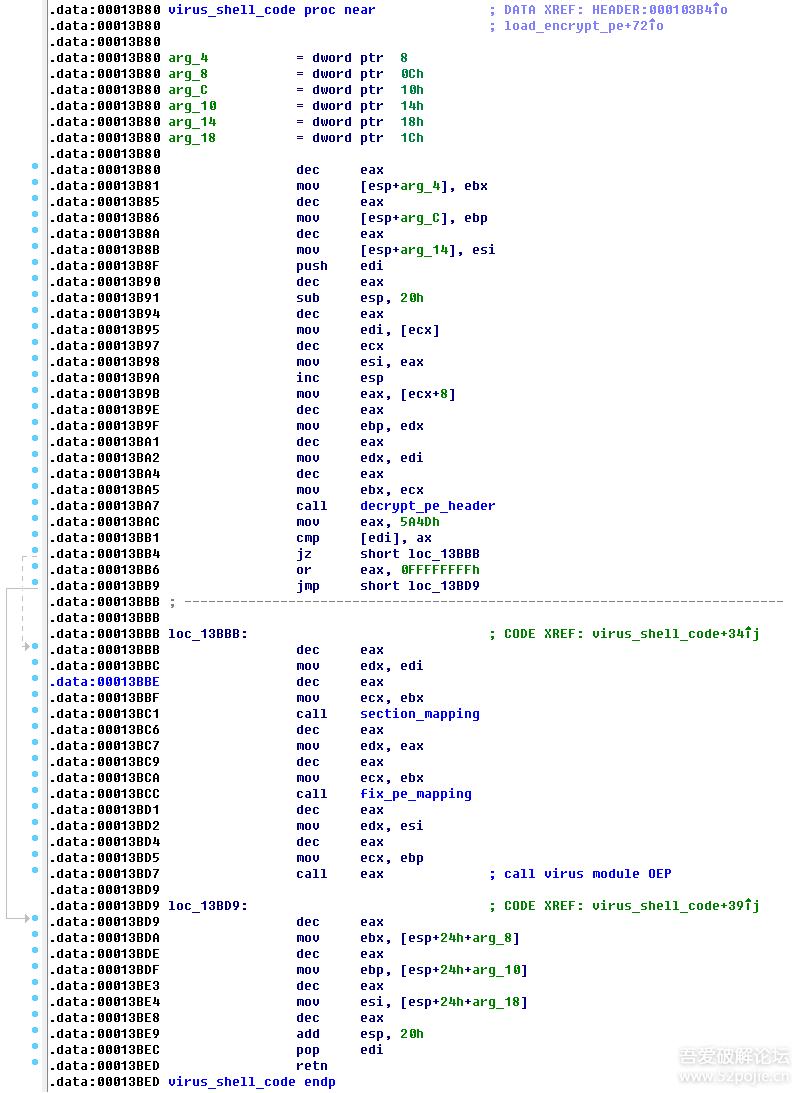Jump to loc_13BD9 from the jmp instruction
799x1093 pixels.
[443, 586]
